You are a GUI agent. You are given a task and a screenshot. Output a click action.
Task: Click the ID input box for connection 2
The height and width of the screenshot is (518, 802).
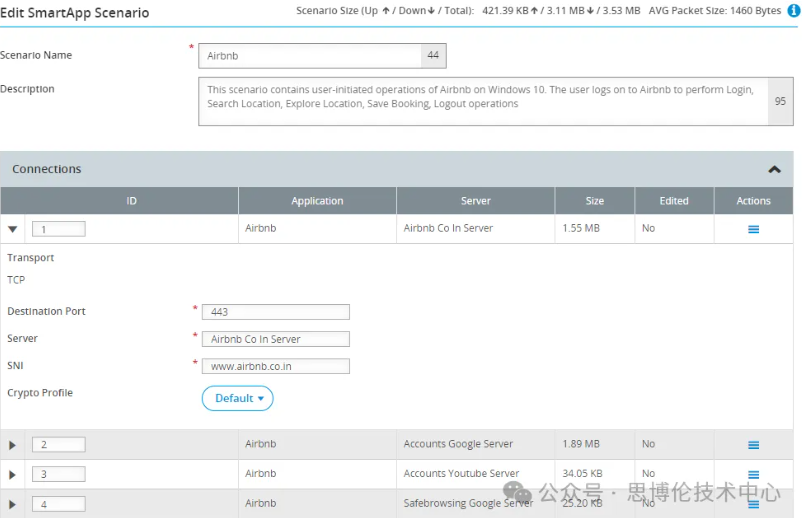[x=58, y=444]
